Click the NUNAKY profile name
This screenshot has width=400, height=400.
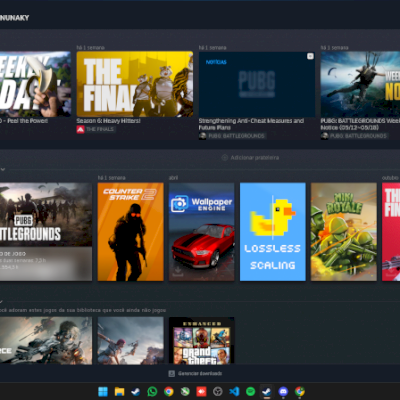pos(15,18)
